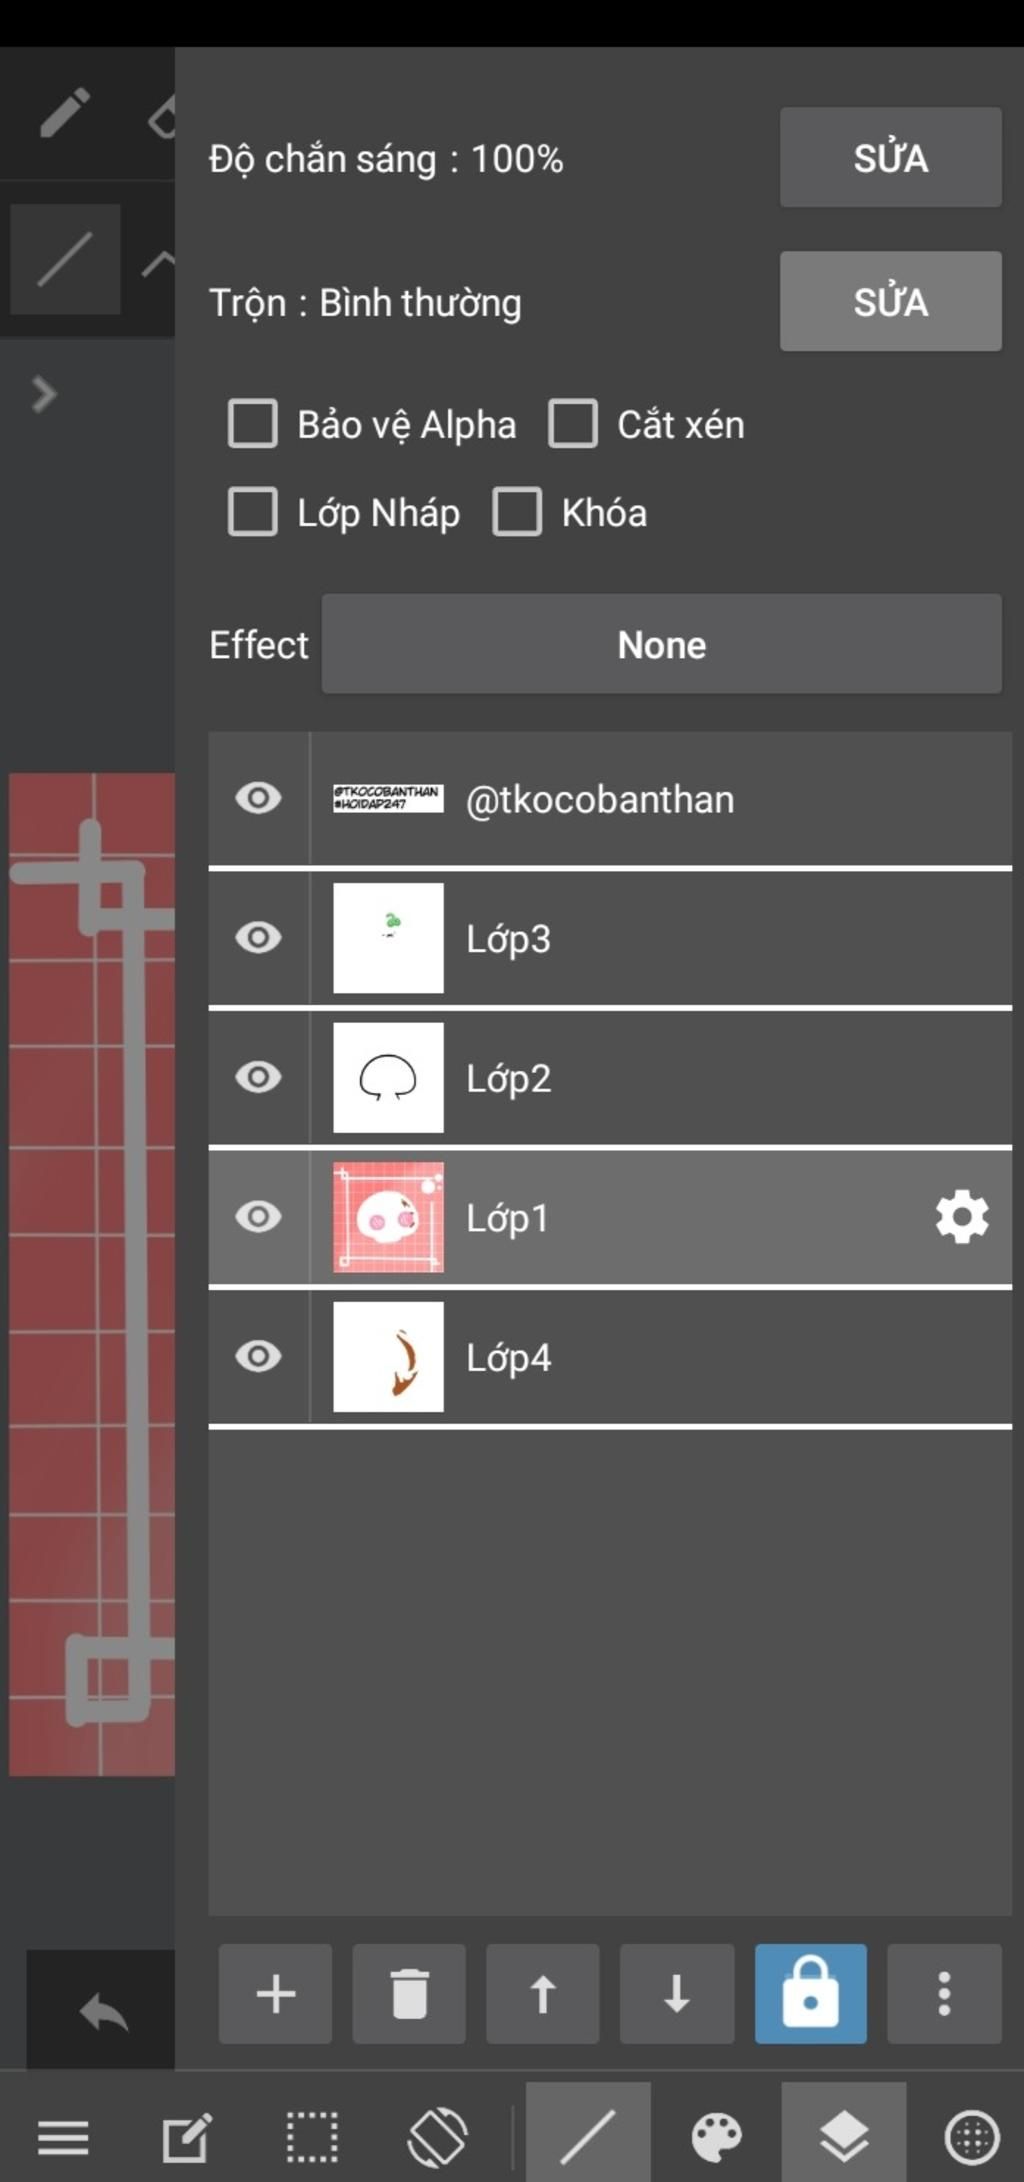Image resolution: width=1024 pixels, height=2182 pixels.
Task: Open the color palette icon
Action: (x=716, y=2138)
